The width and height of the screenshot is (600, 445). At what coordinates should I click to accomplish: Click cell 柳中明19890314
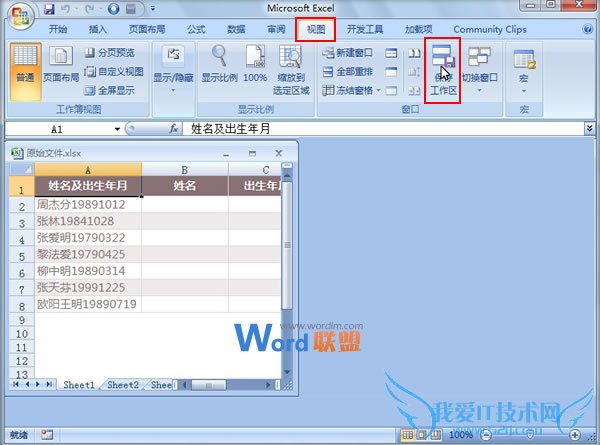coord(88,271)
